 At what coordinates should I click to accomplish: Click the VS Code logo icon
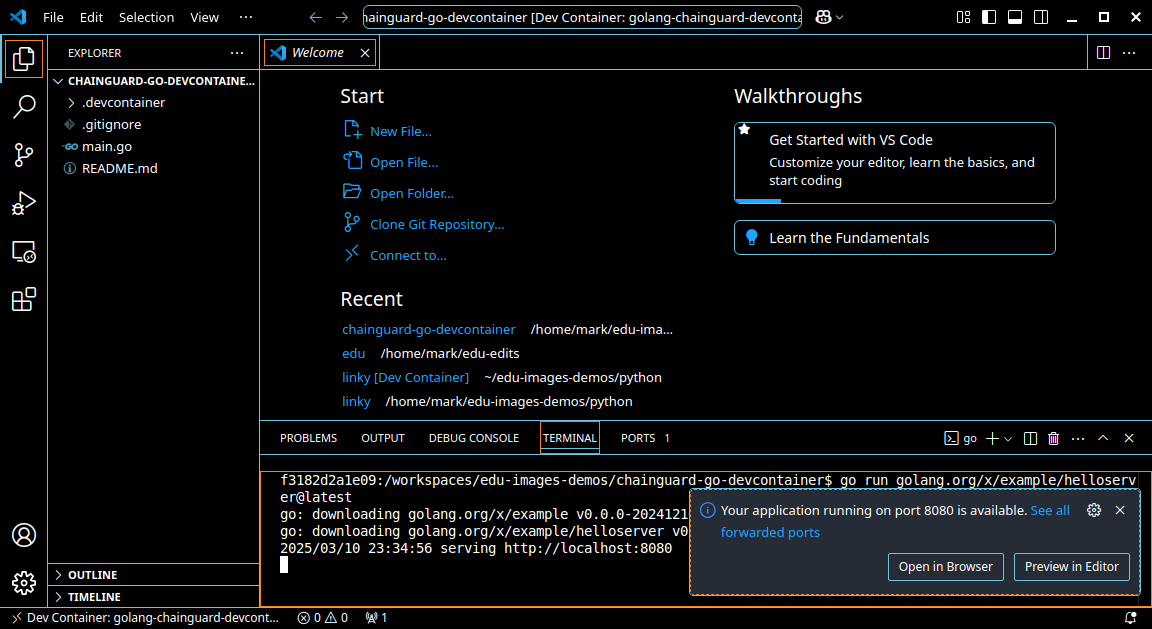coord(18,17)
